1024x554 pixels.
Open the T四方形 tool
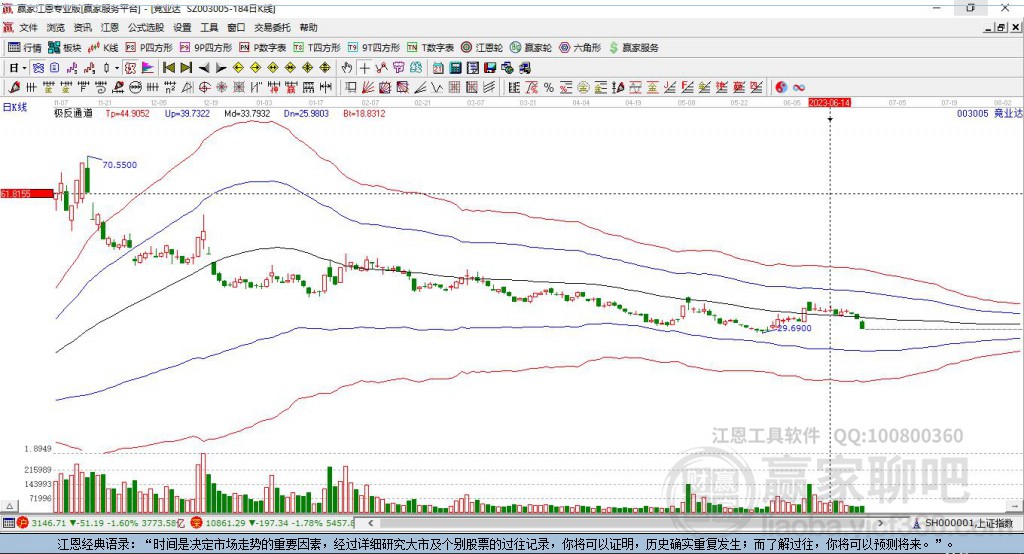point(317,48)
